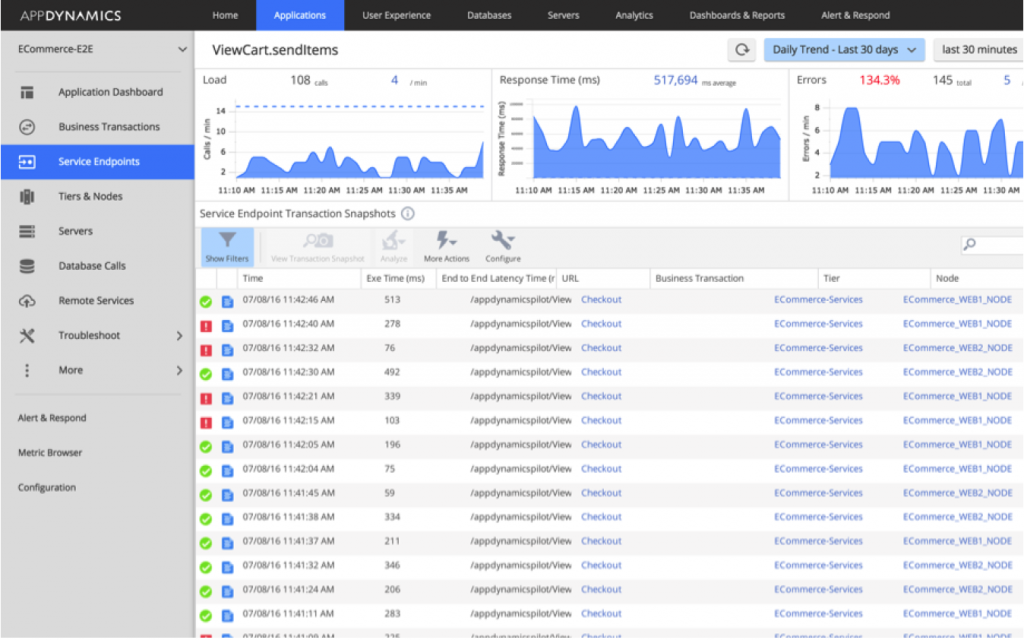Click the 134.3% errors value
Viewport: 1024px width, 640px height.
pyautogui.click(x=880, y=80)
